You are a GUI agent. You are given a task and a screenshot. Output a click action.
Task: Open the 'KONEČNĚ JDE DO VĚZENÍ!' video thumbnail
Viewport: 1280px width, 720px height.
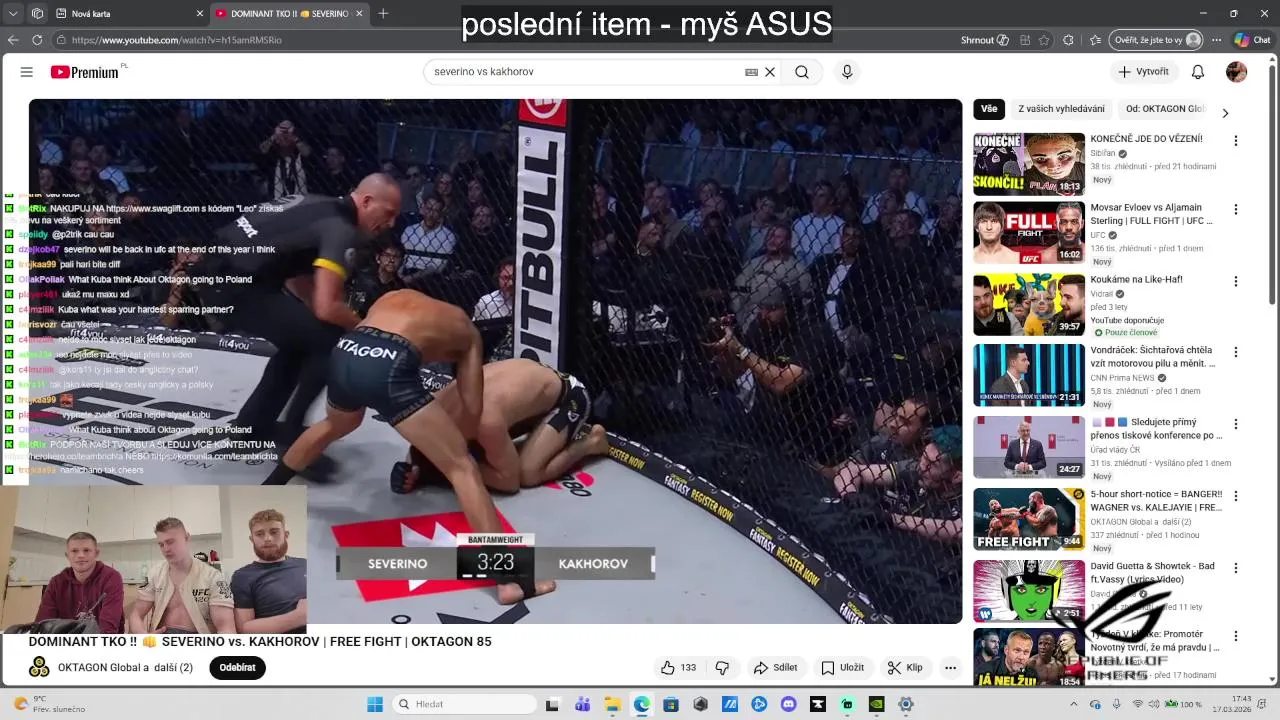[x=1029, y=164]
